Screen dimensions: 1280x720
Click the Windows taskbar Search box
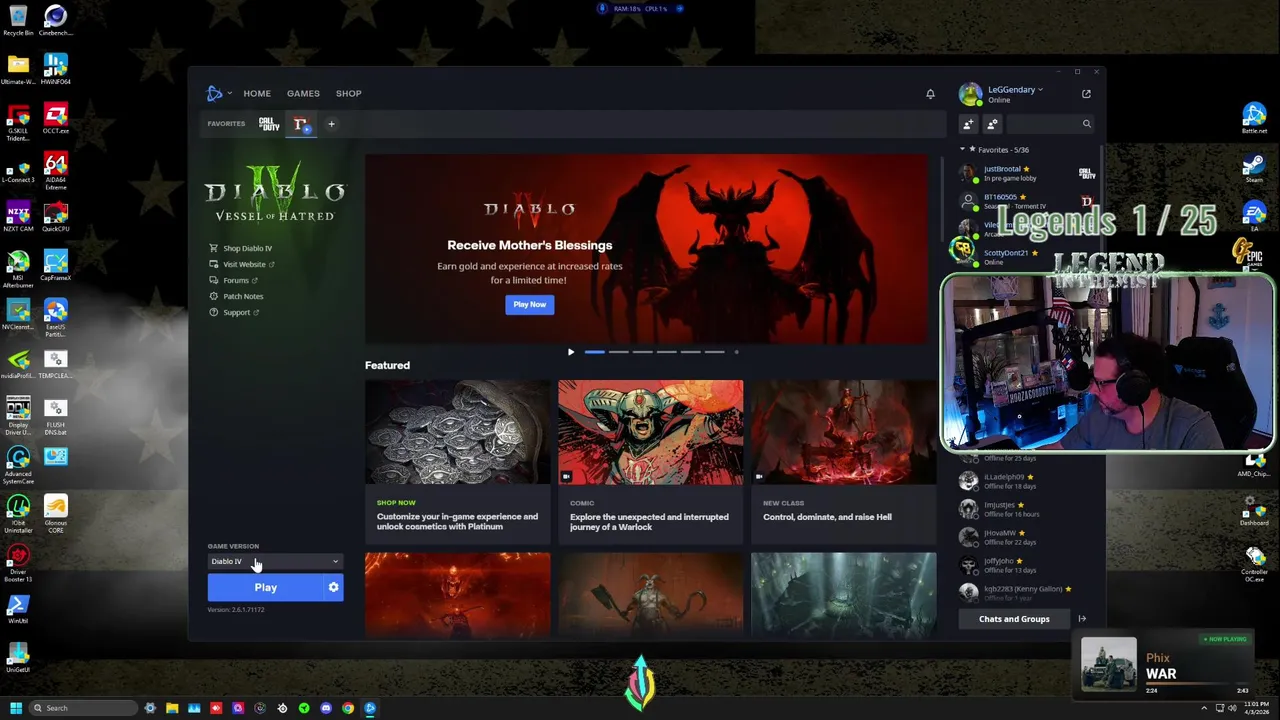pos(83,708)
